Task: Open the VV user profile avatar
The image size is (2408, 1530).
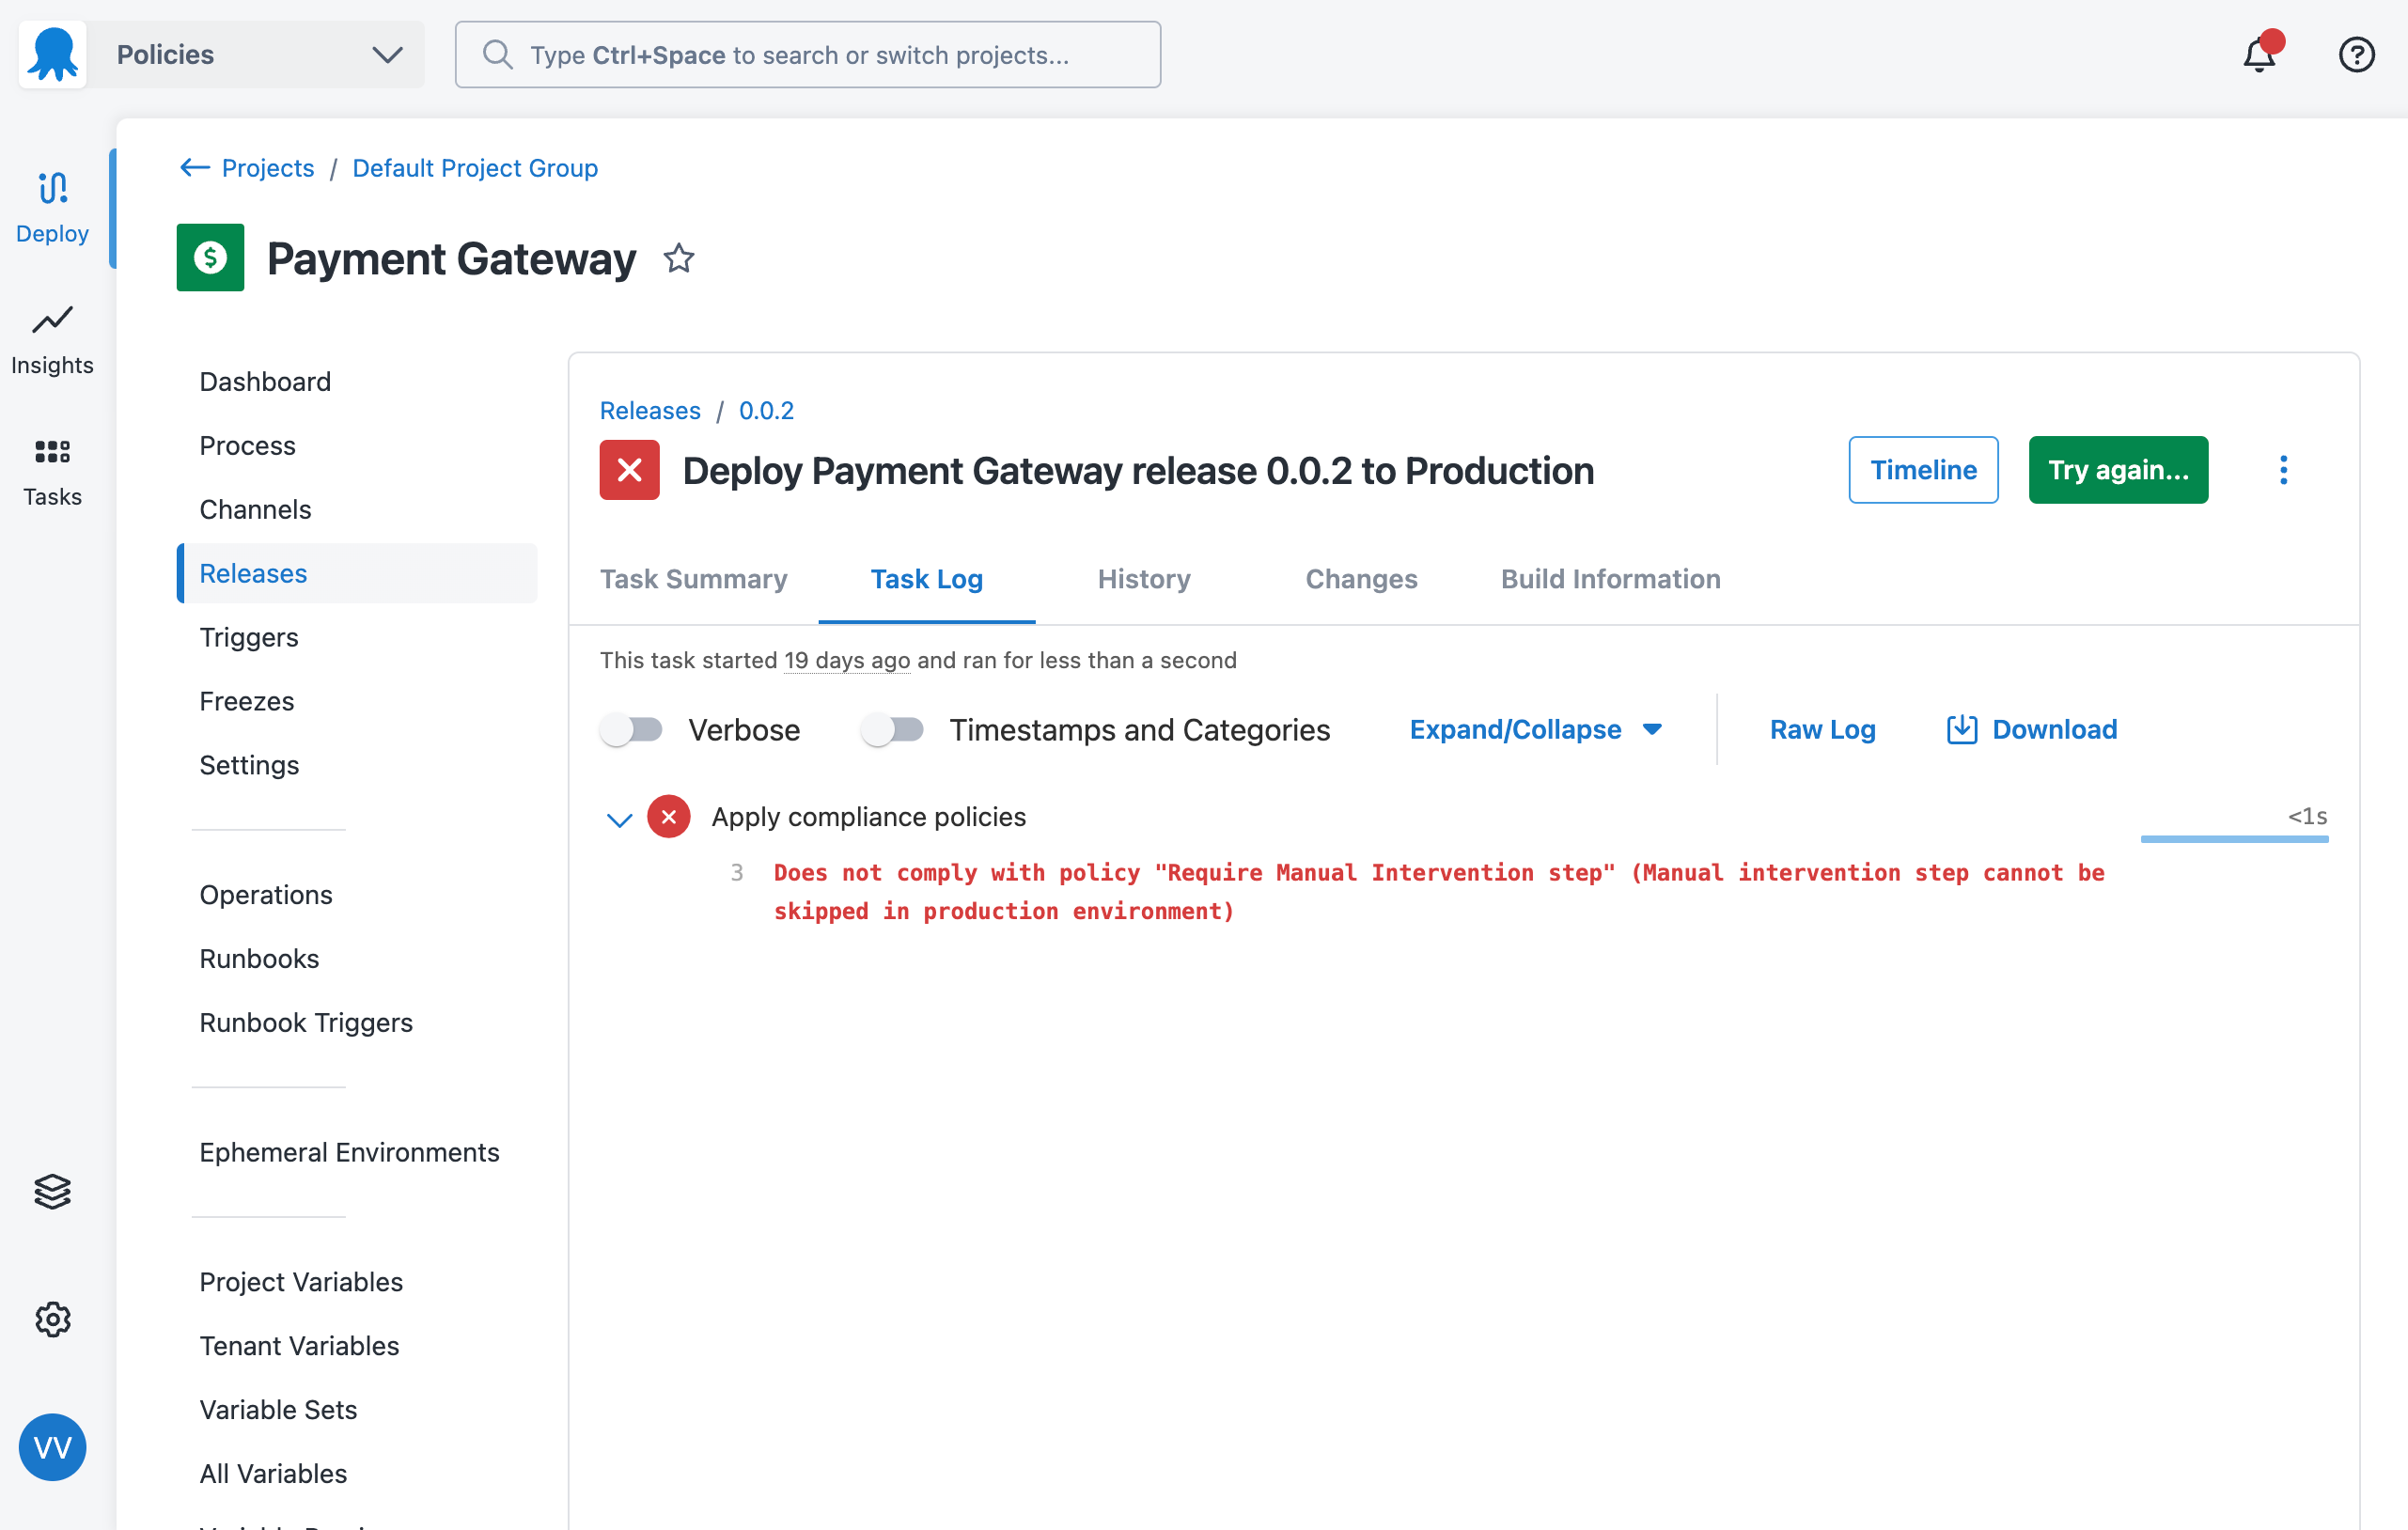Action: point(52,1447)
